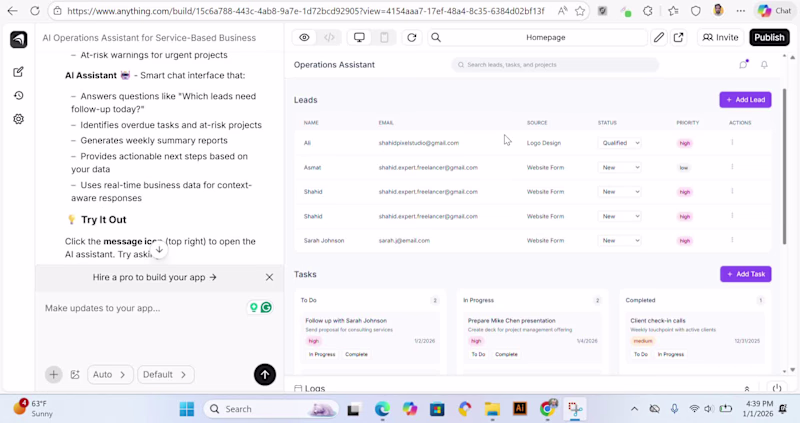
Task: Move Follow up with Sarah Johnson to In Progress
Action: coord(322,354)
